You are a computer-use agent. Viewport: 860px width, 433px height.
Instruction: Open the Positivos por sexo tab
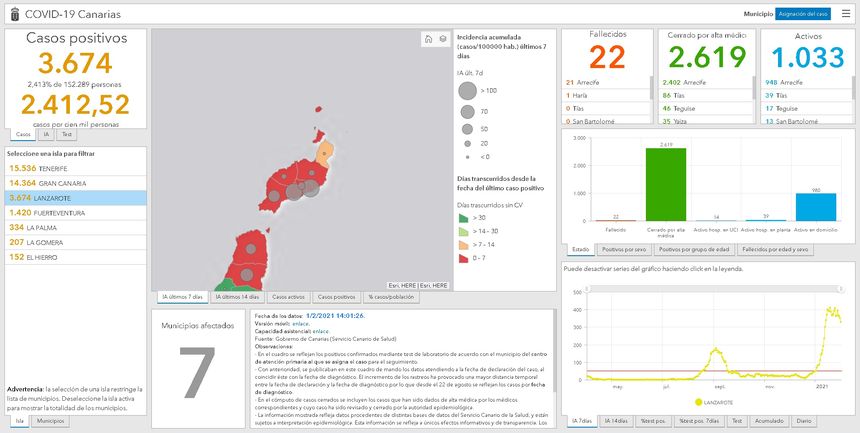[624, 249]
